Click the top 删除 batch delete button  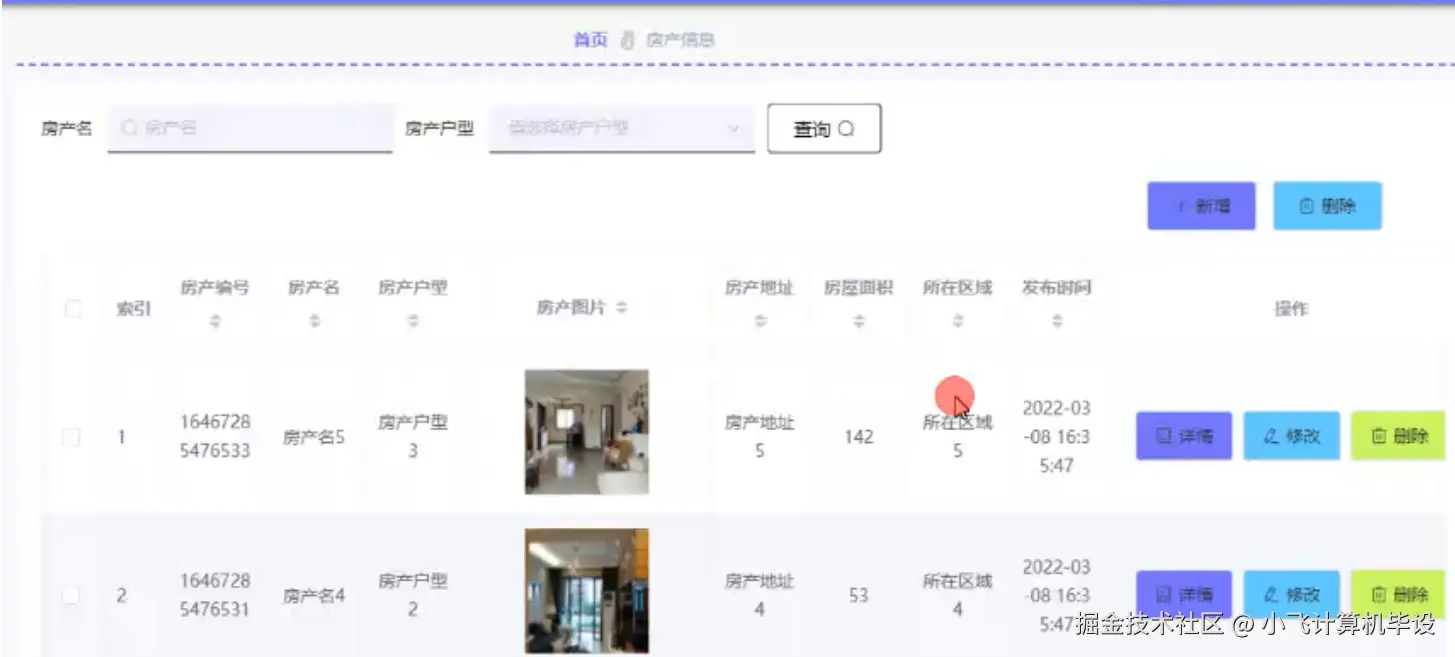tap(1327, 206)
